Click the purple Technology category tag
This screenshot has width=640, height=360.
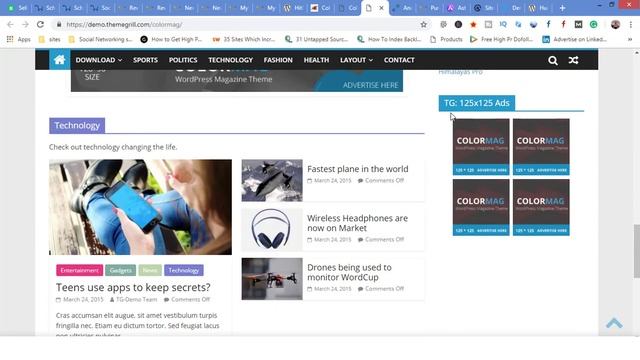[184, 270]
